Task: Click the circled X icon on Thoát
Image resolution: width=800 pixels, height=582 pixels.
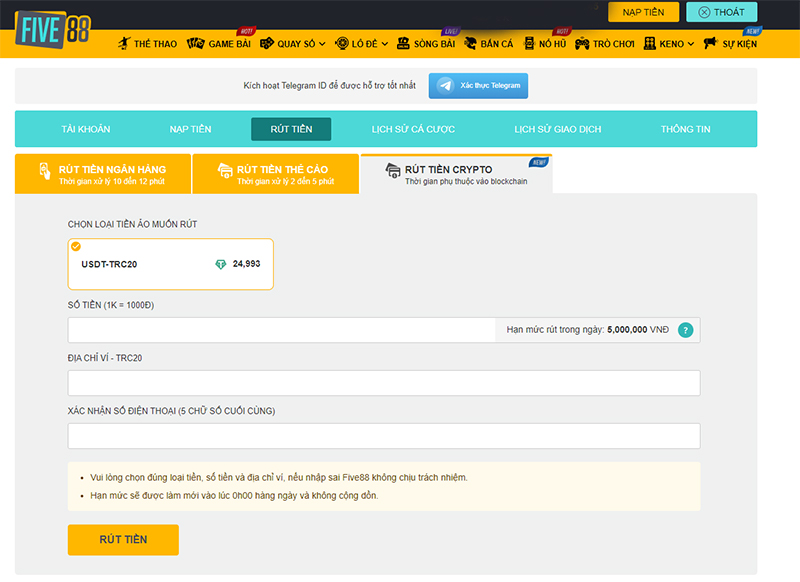Action: [704, 12]
